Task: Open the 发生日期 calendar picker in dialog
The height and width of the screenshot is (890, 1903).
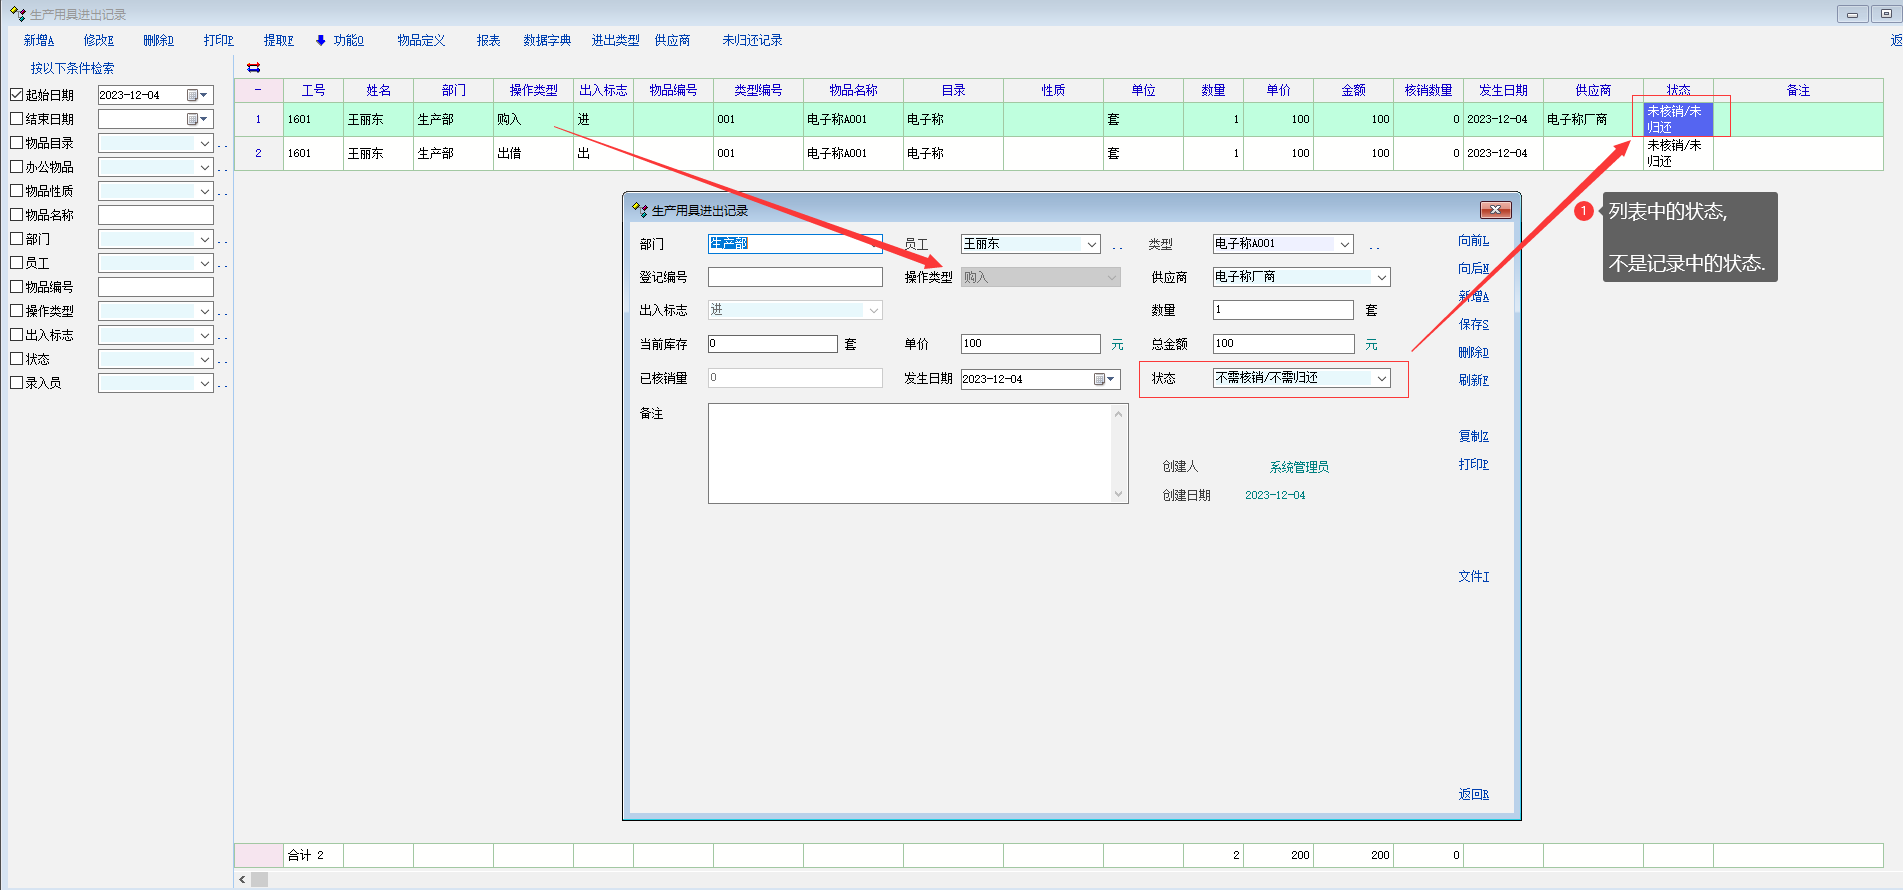Action: [x=1104, y=379]
